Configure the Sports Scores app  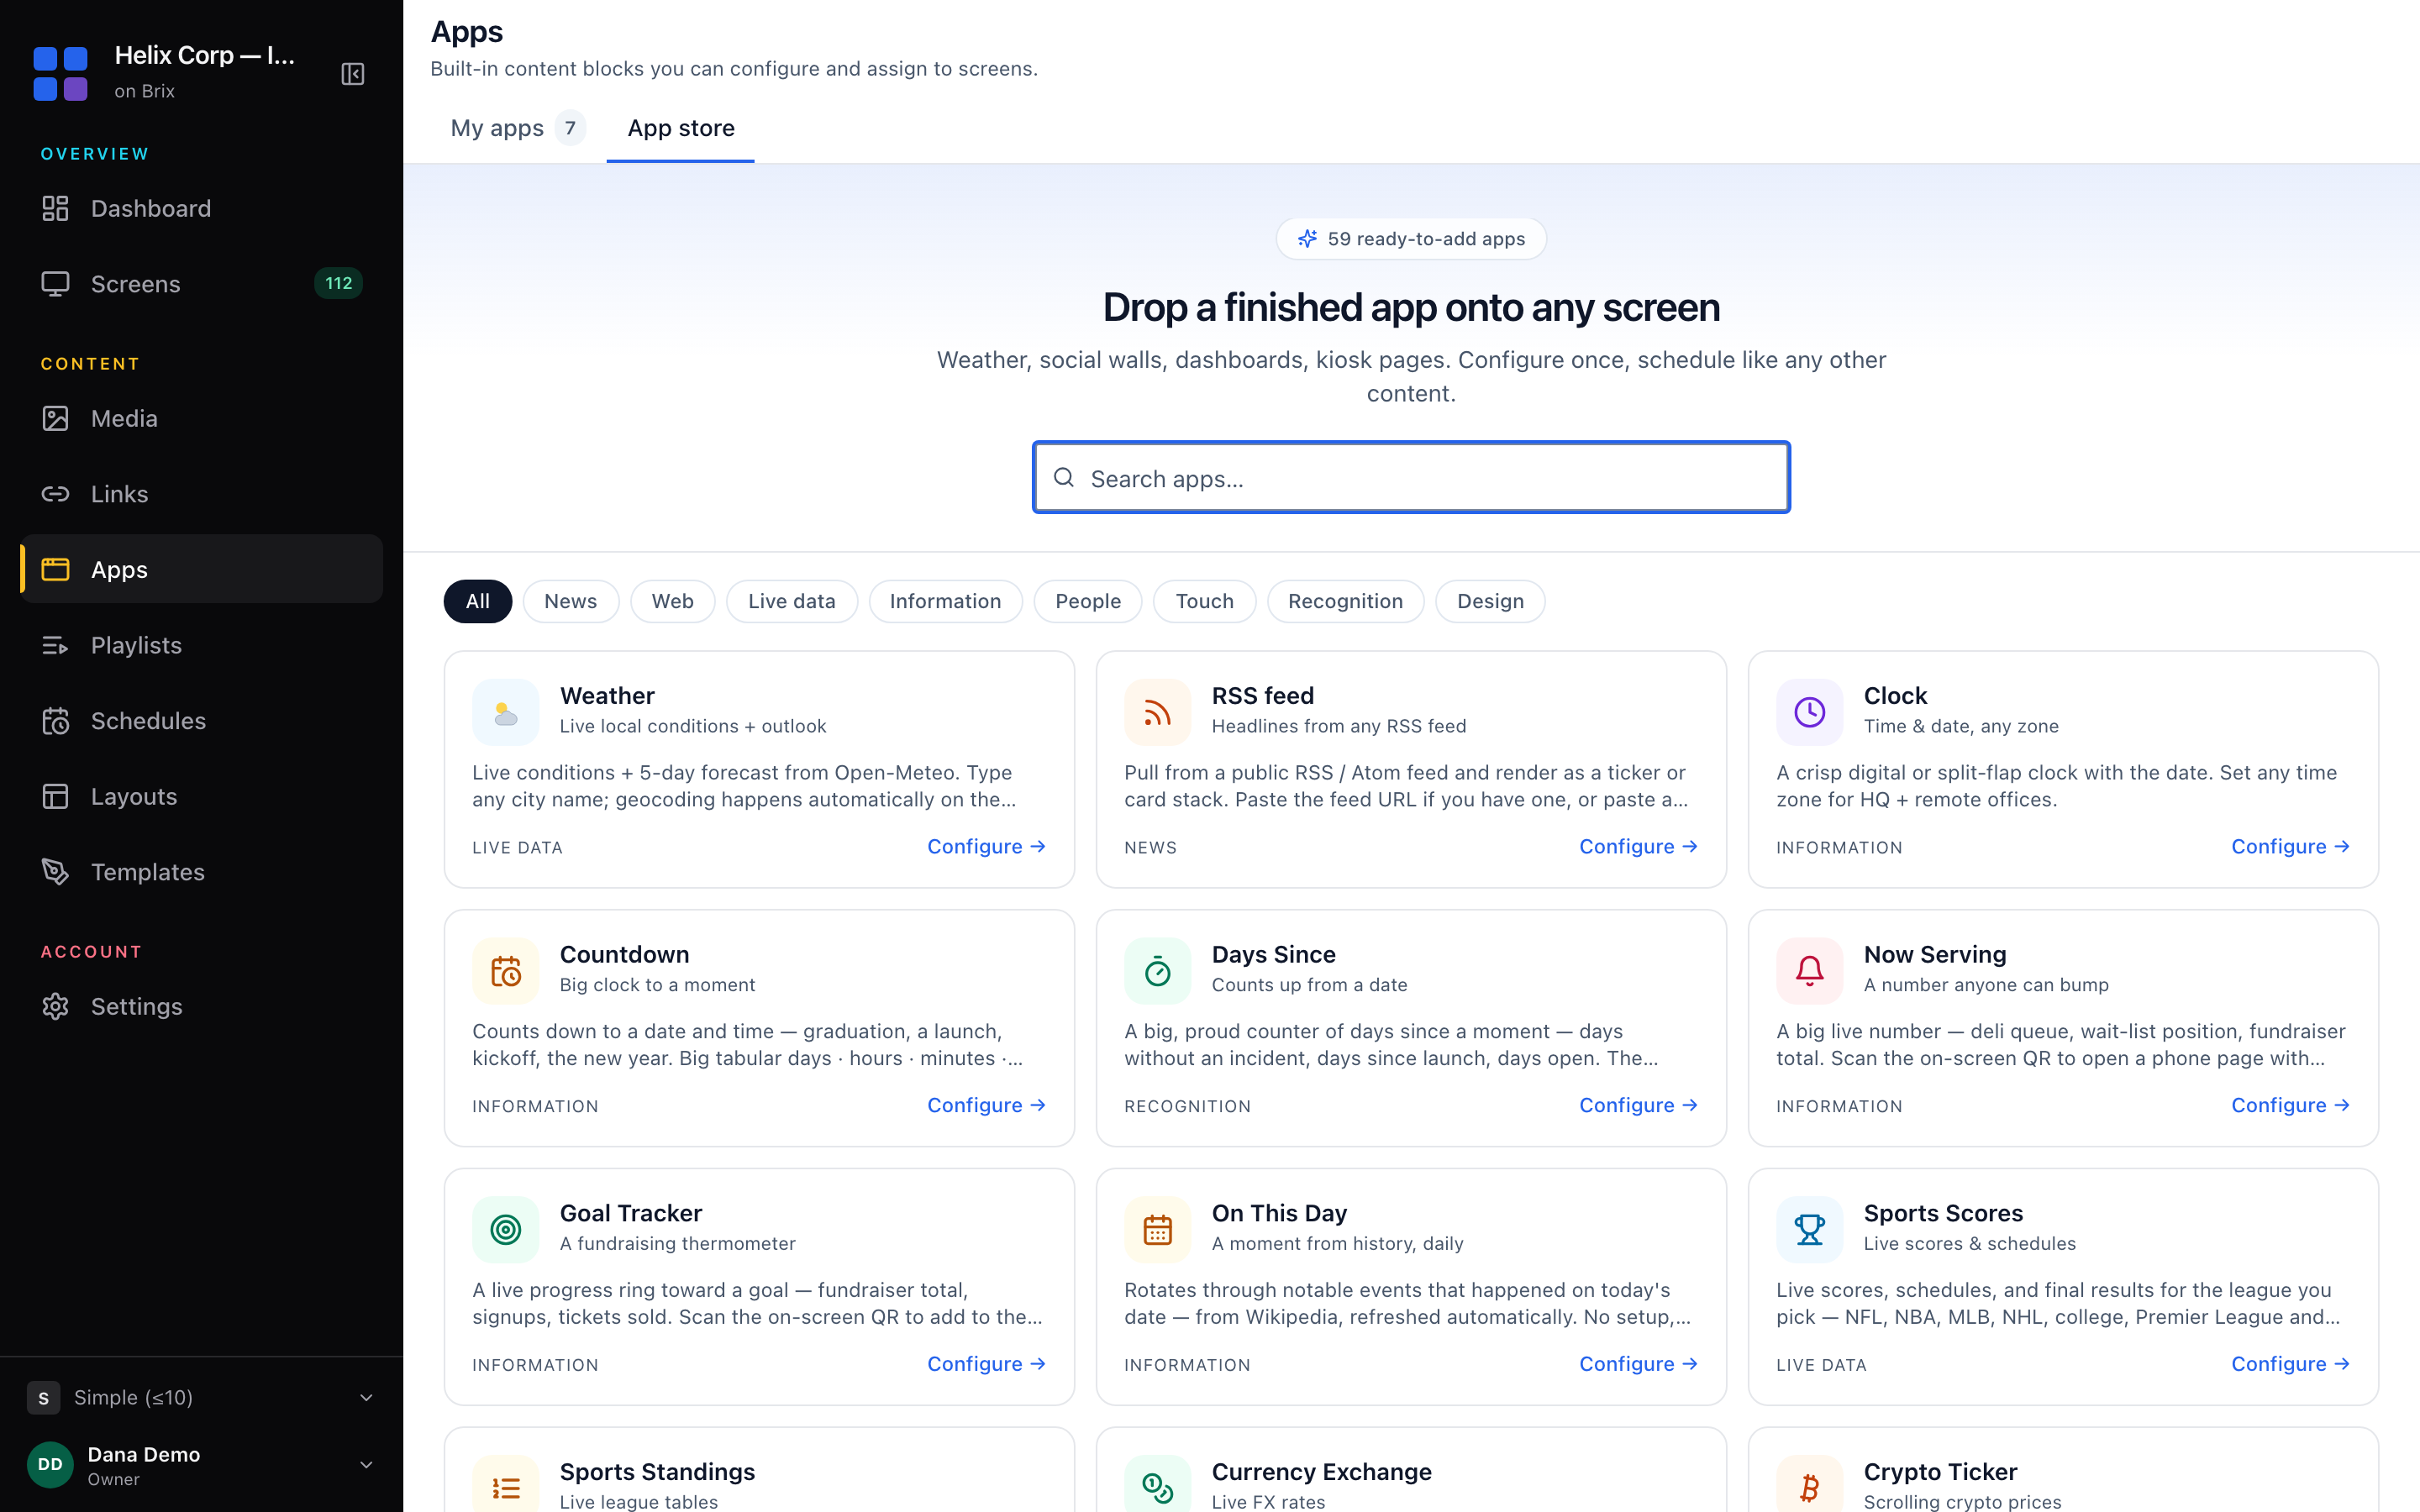click(x=2290, y=1364)
